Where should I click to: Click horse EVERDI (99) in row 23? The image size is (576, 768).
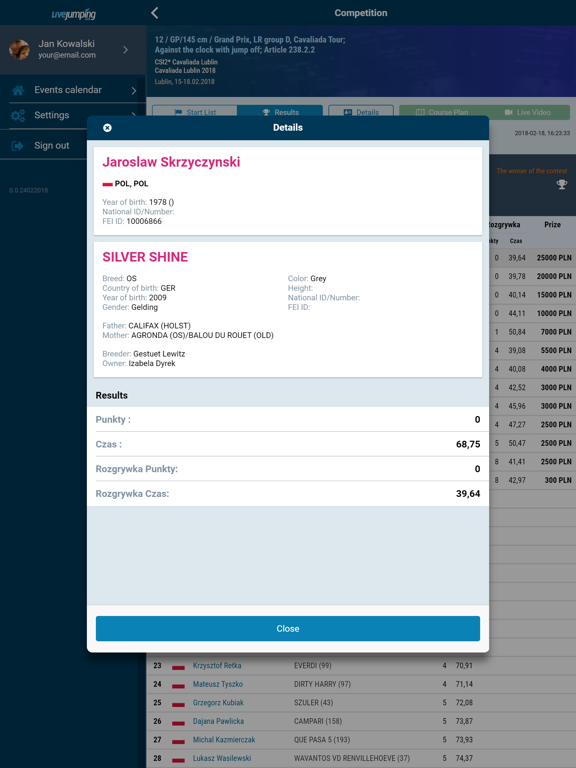point(312,666)
